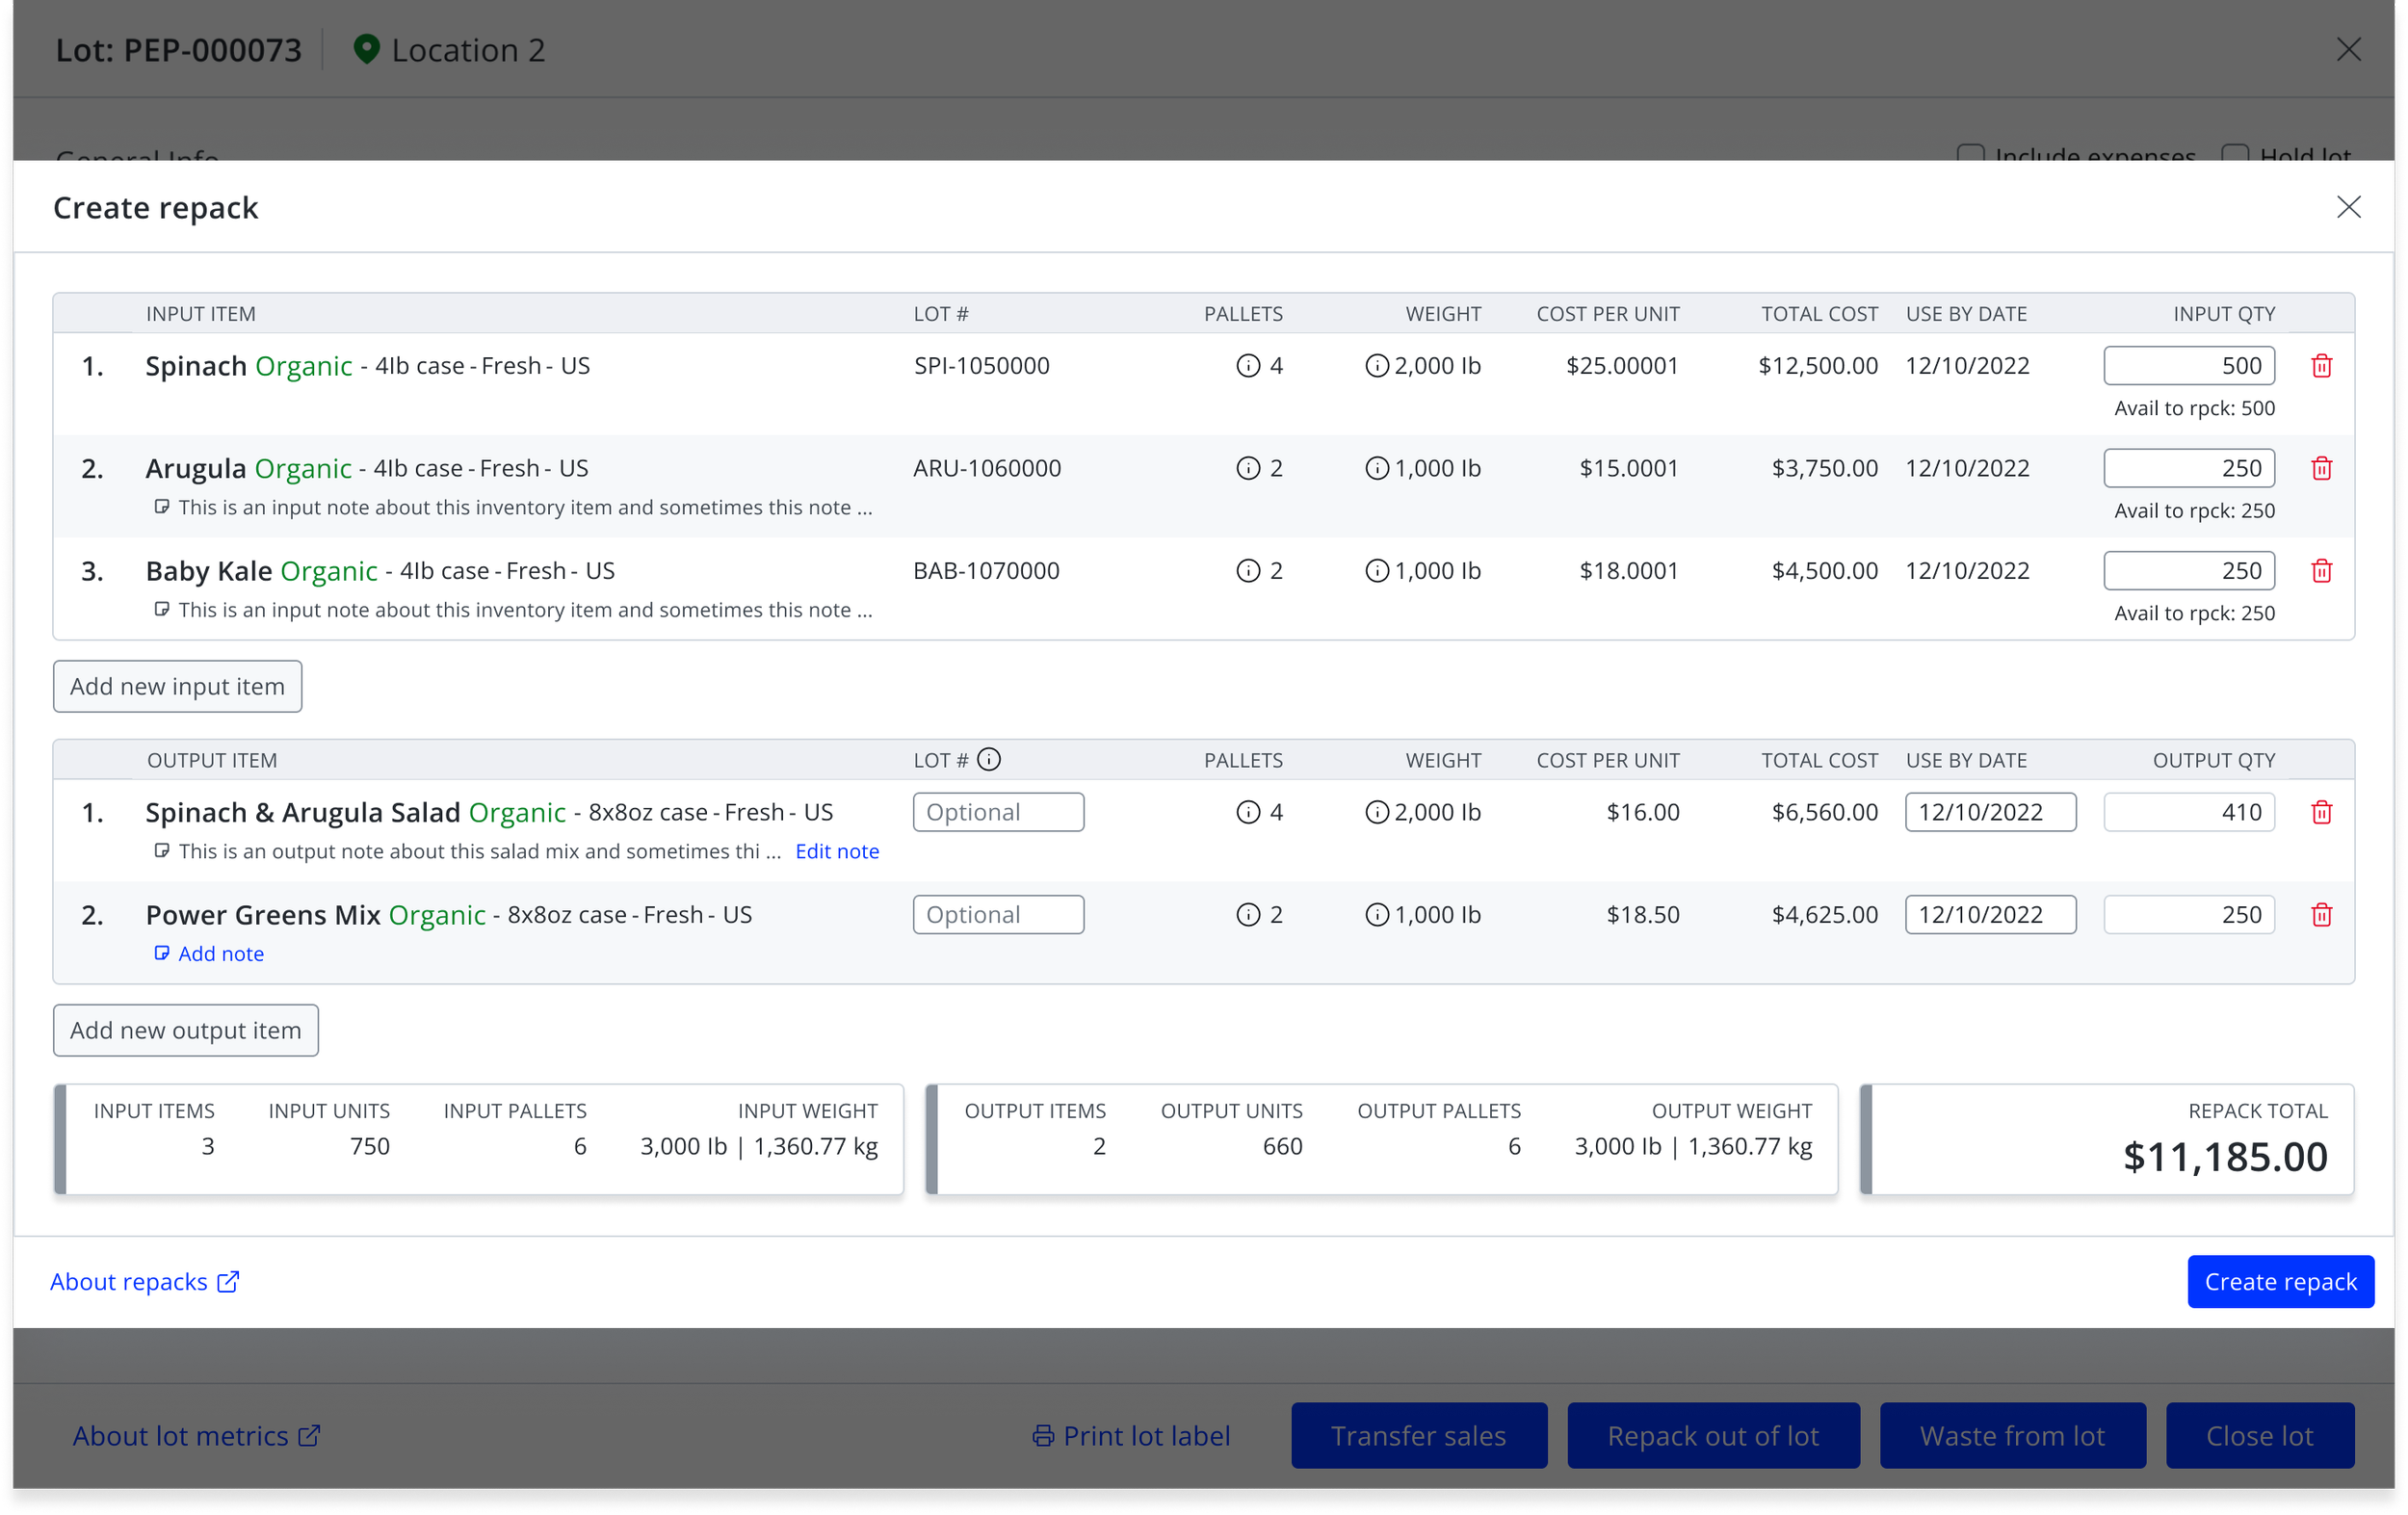Remove the Baby Kale input item
The image size is (2408, 1515).
click(x=2321, y=571)
